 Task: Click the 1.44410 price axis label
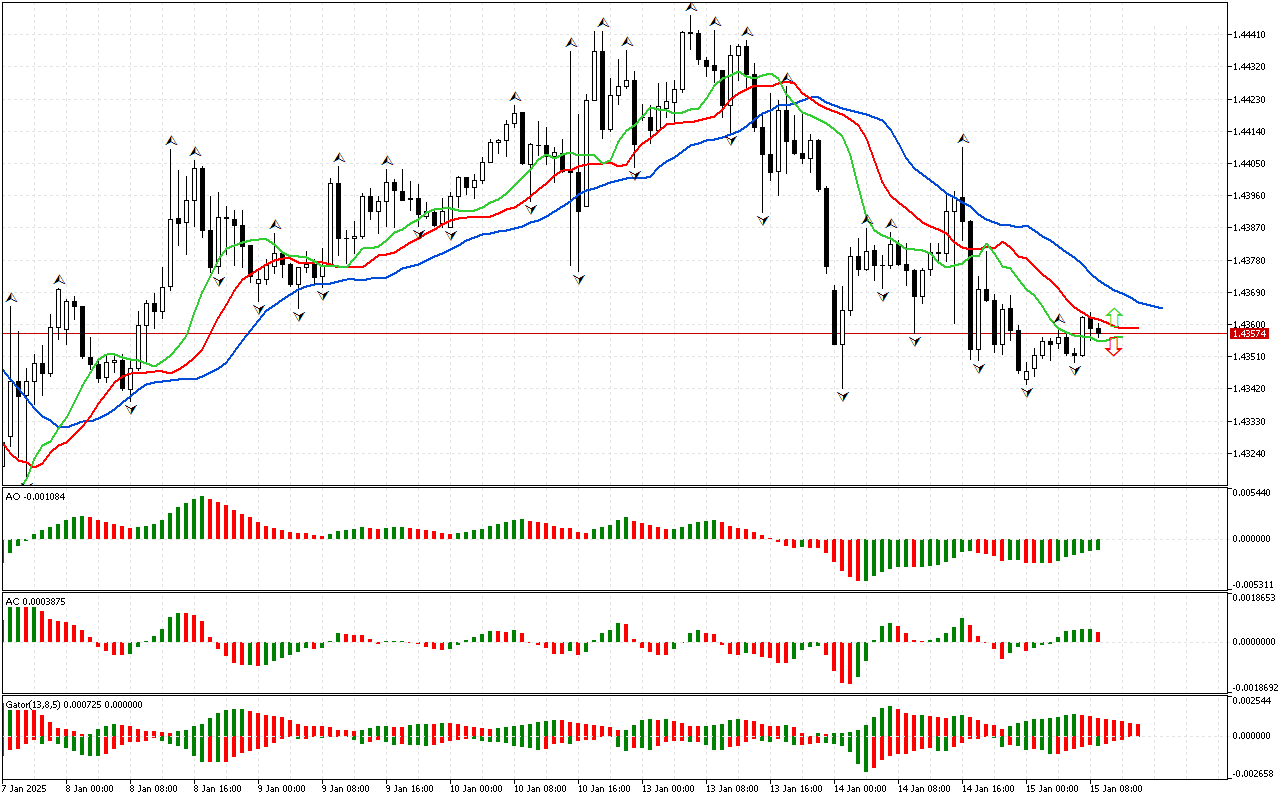[1248, 35]
